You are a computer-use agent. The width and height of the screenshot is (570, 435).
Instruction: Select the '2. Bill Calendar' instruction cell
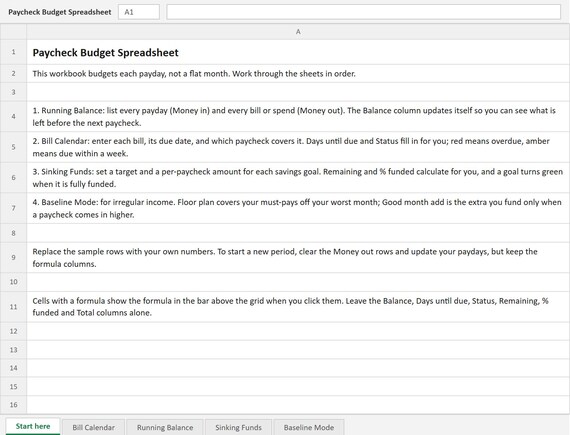[x=298, y=147]
